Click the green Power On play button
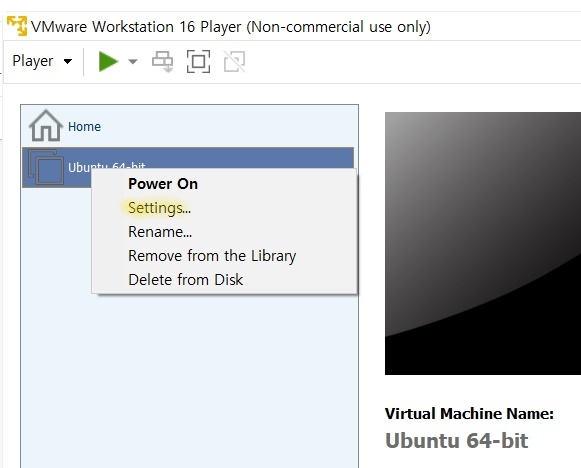This screenshot has width=581, height=468. coord(108,61)
